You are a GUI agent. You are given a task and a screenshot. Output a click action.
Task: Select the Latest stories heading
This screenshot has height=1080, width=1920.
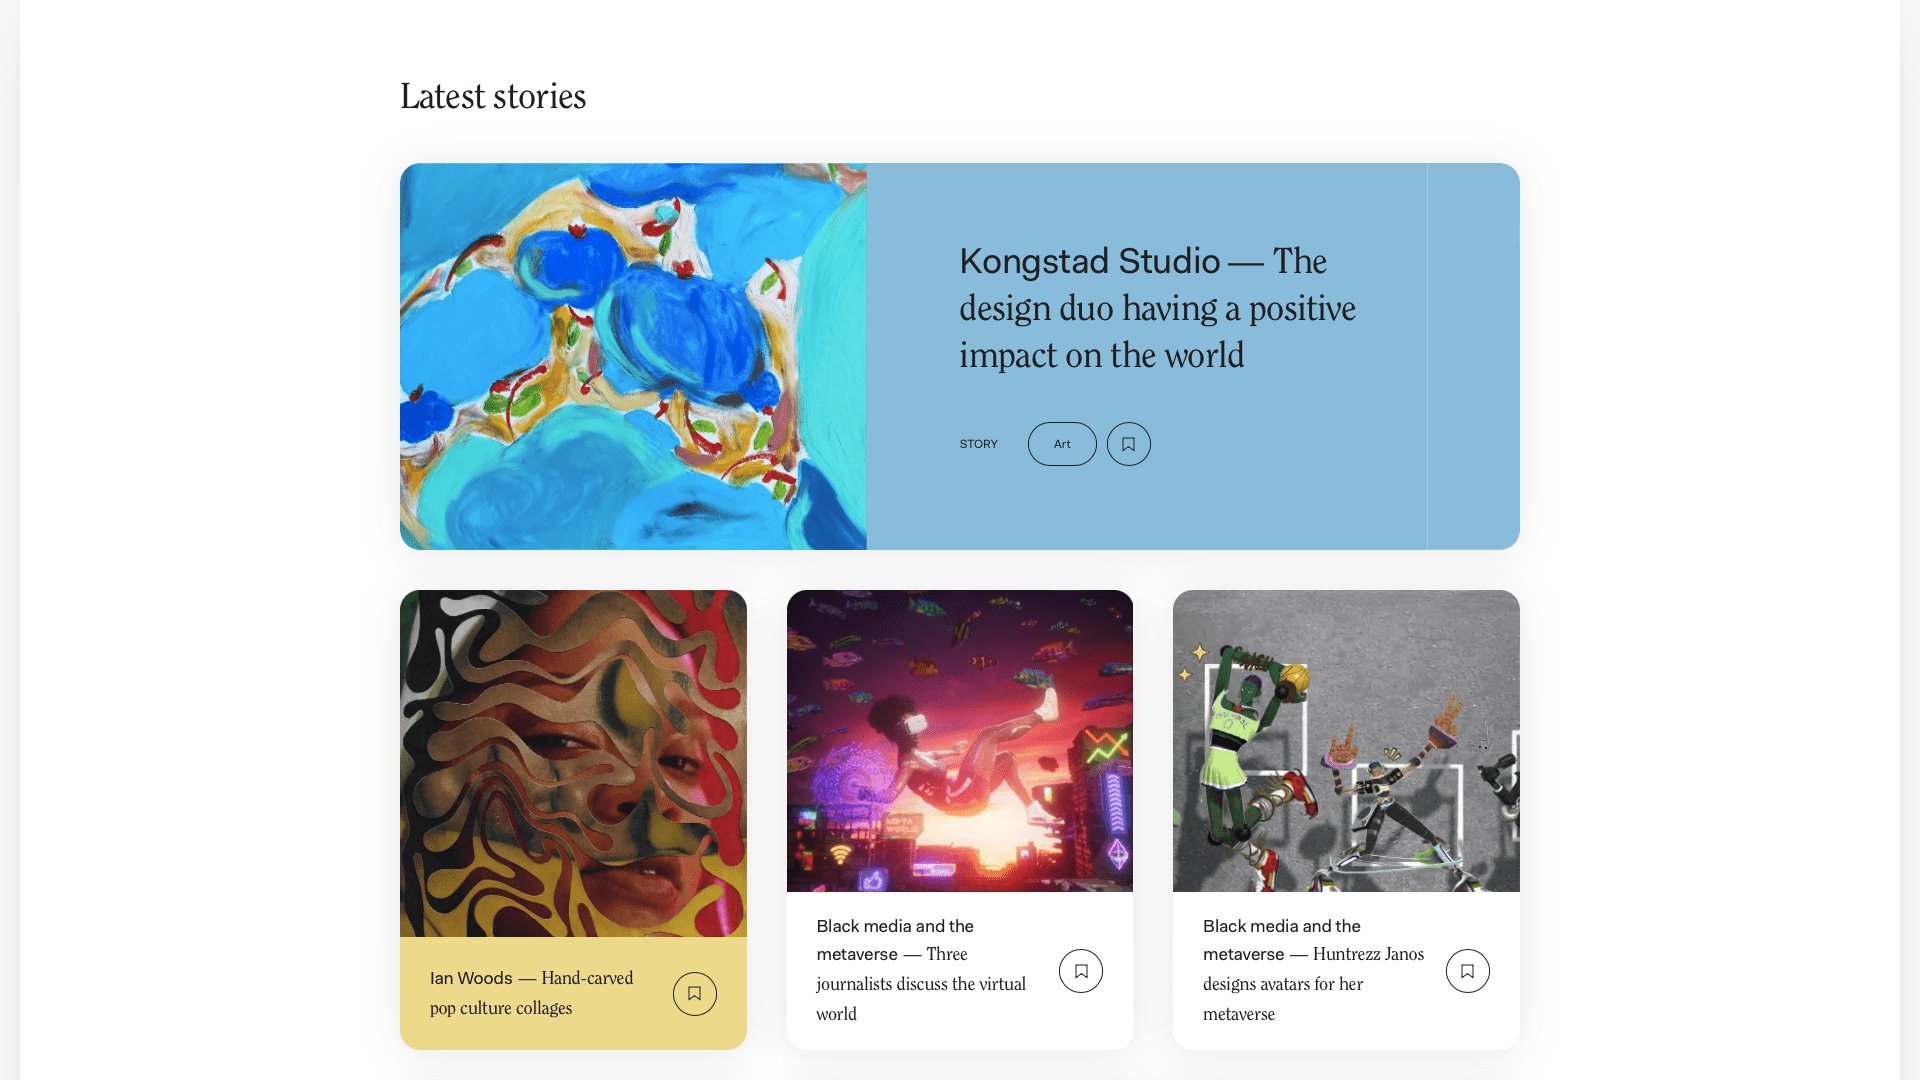[x=493, y=97]
